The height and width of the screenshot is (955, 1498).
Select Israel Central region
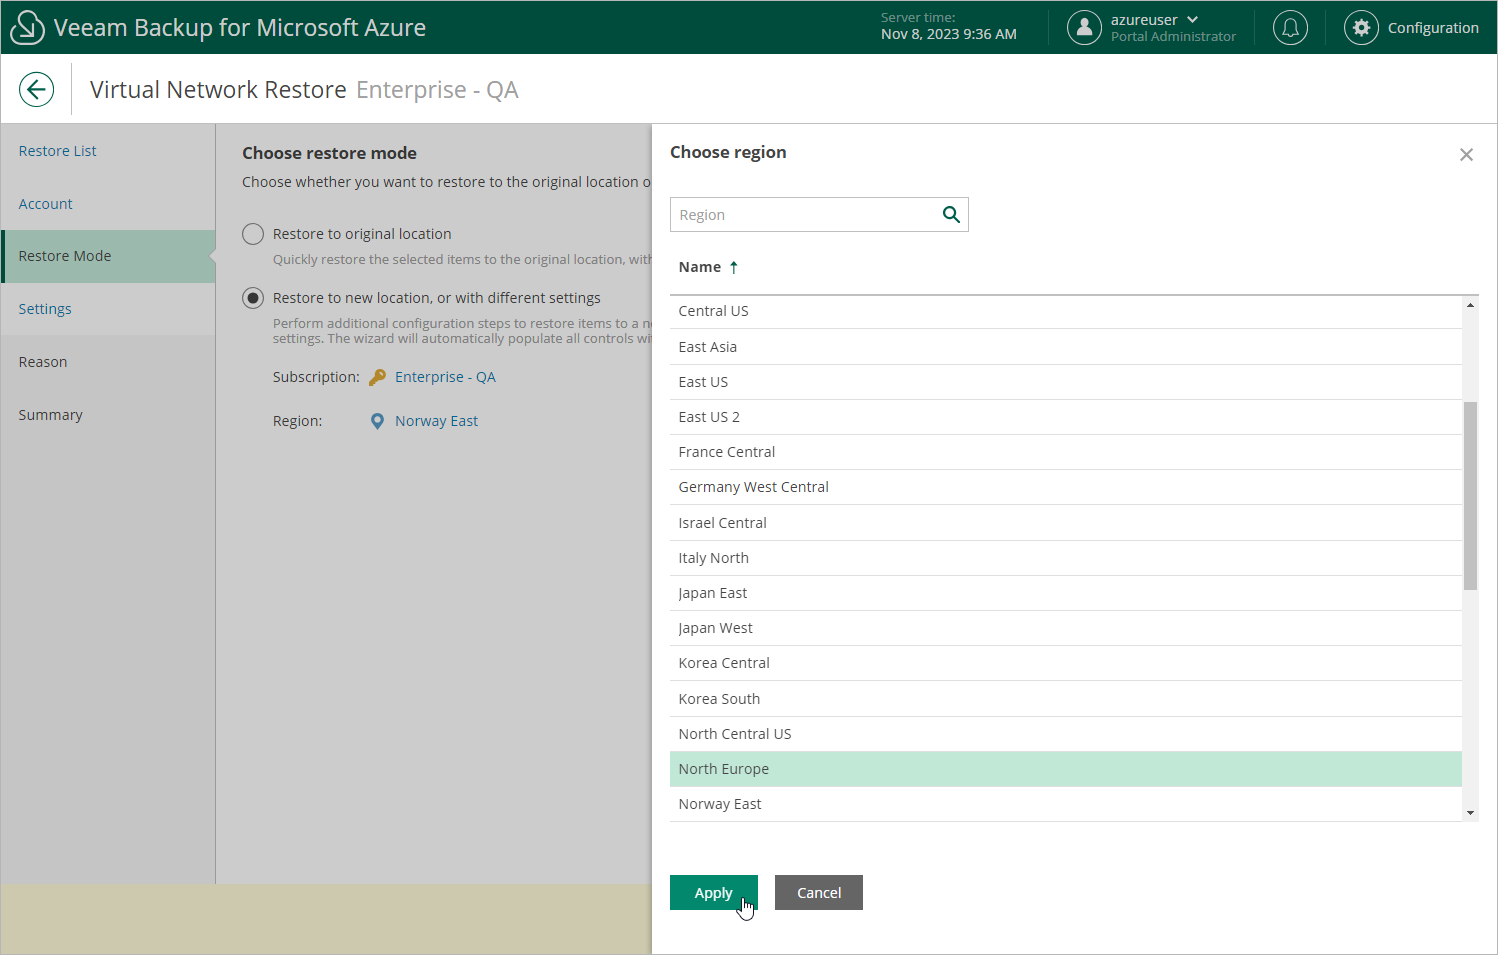[1066, 523]
